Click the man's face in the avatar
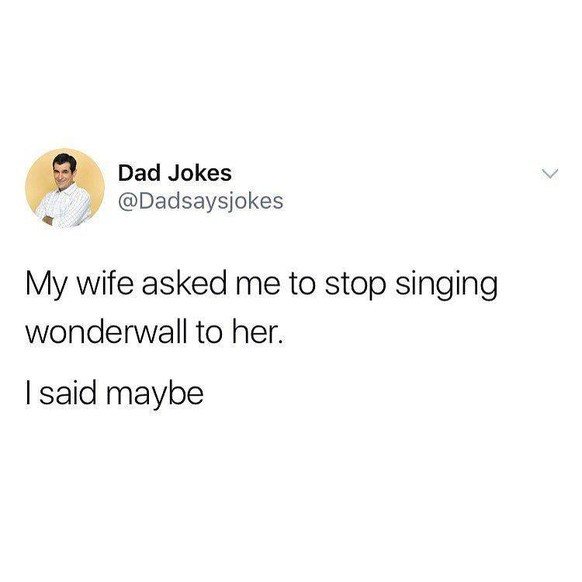The image size is (582, 582). (x=64, y=172)
